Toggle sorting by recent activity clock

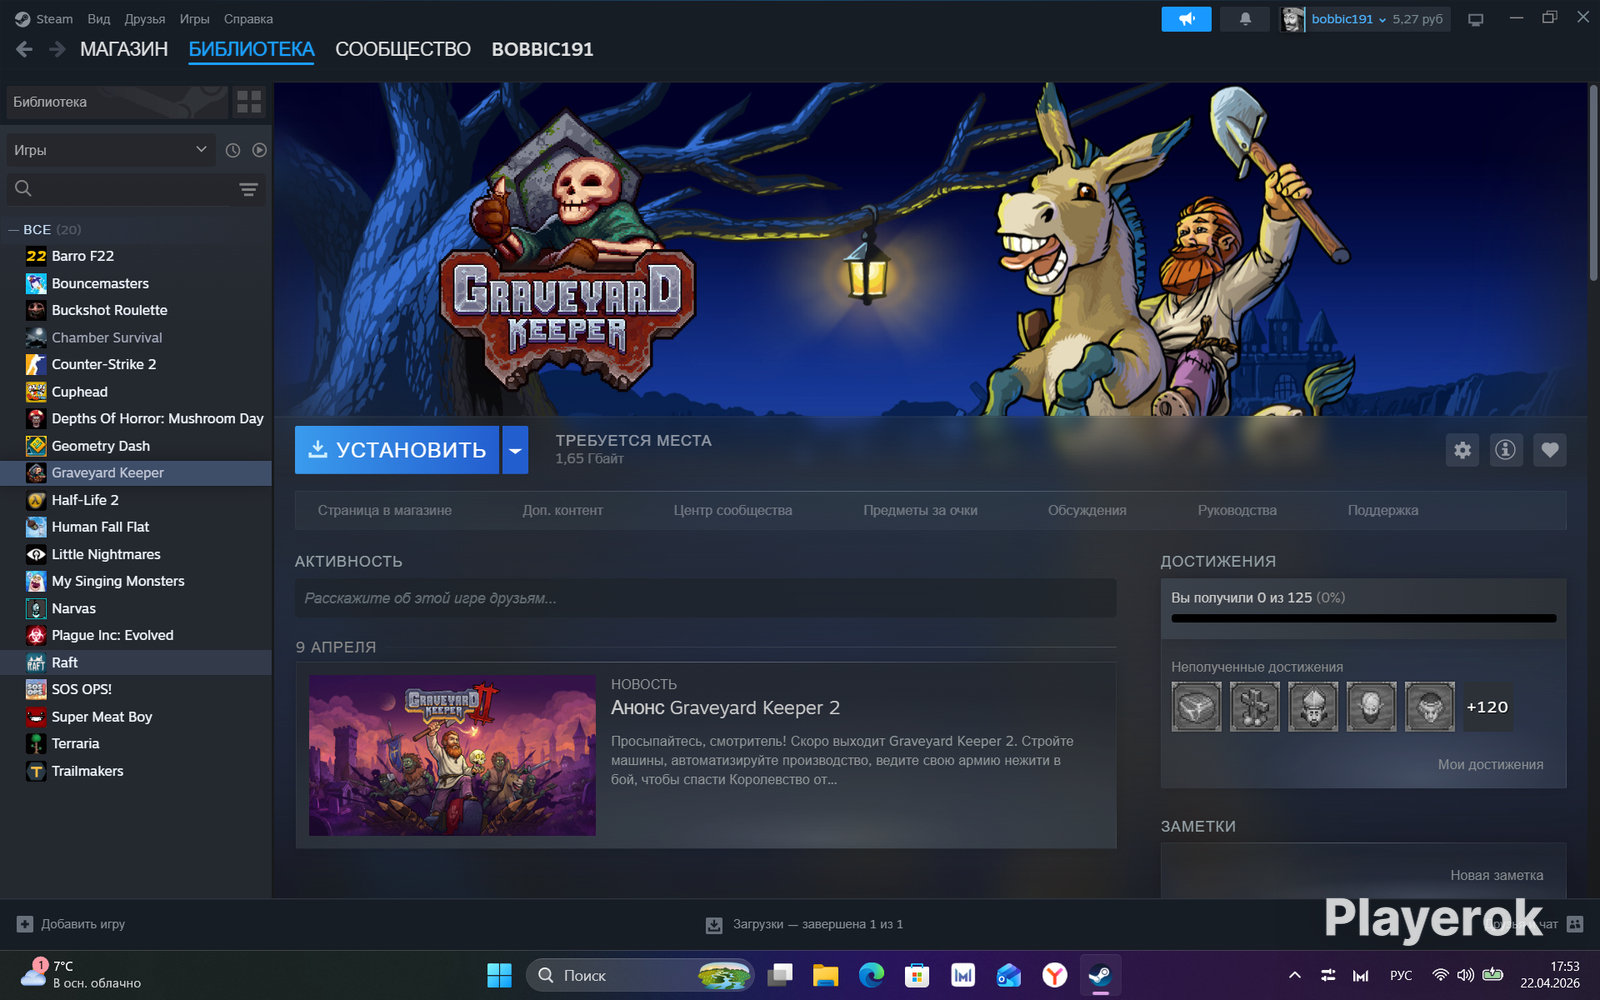point(233,150)
